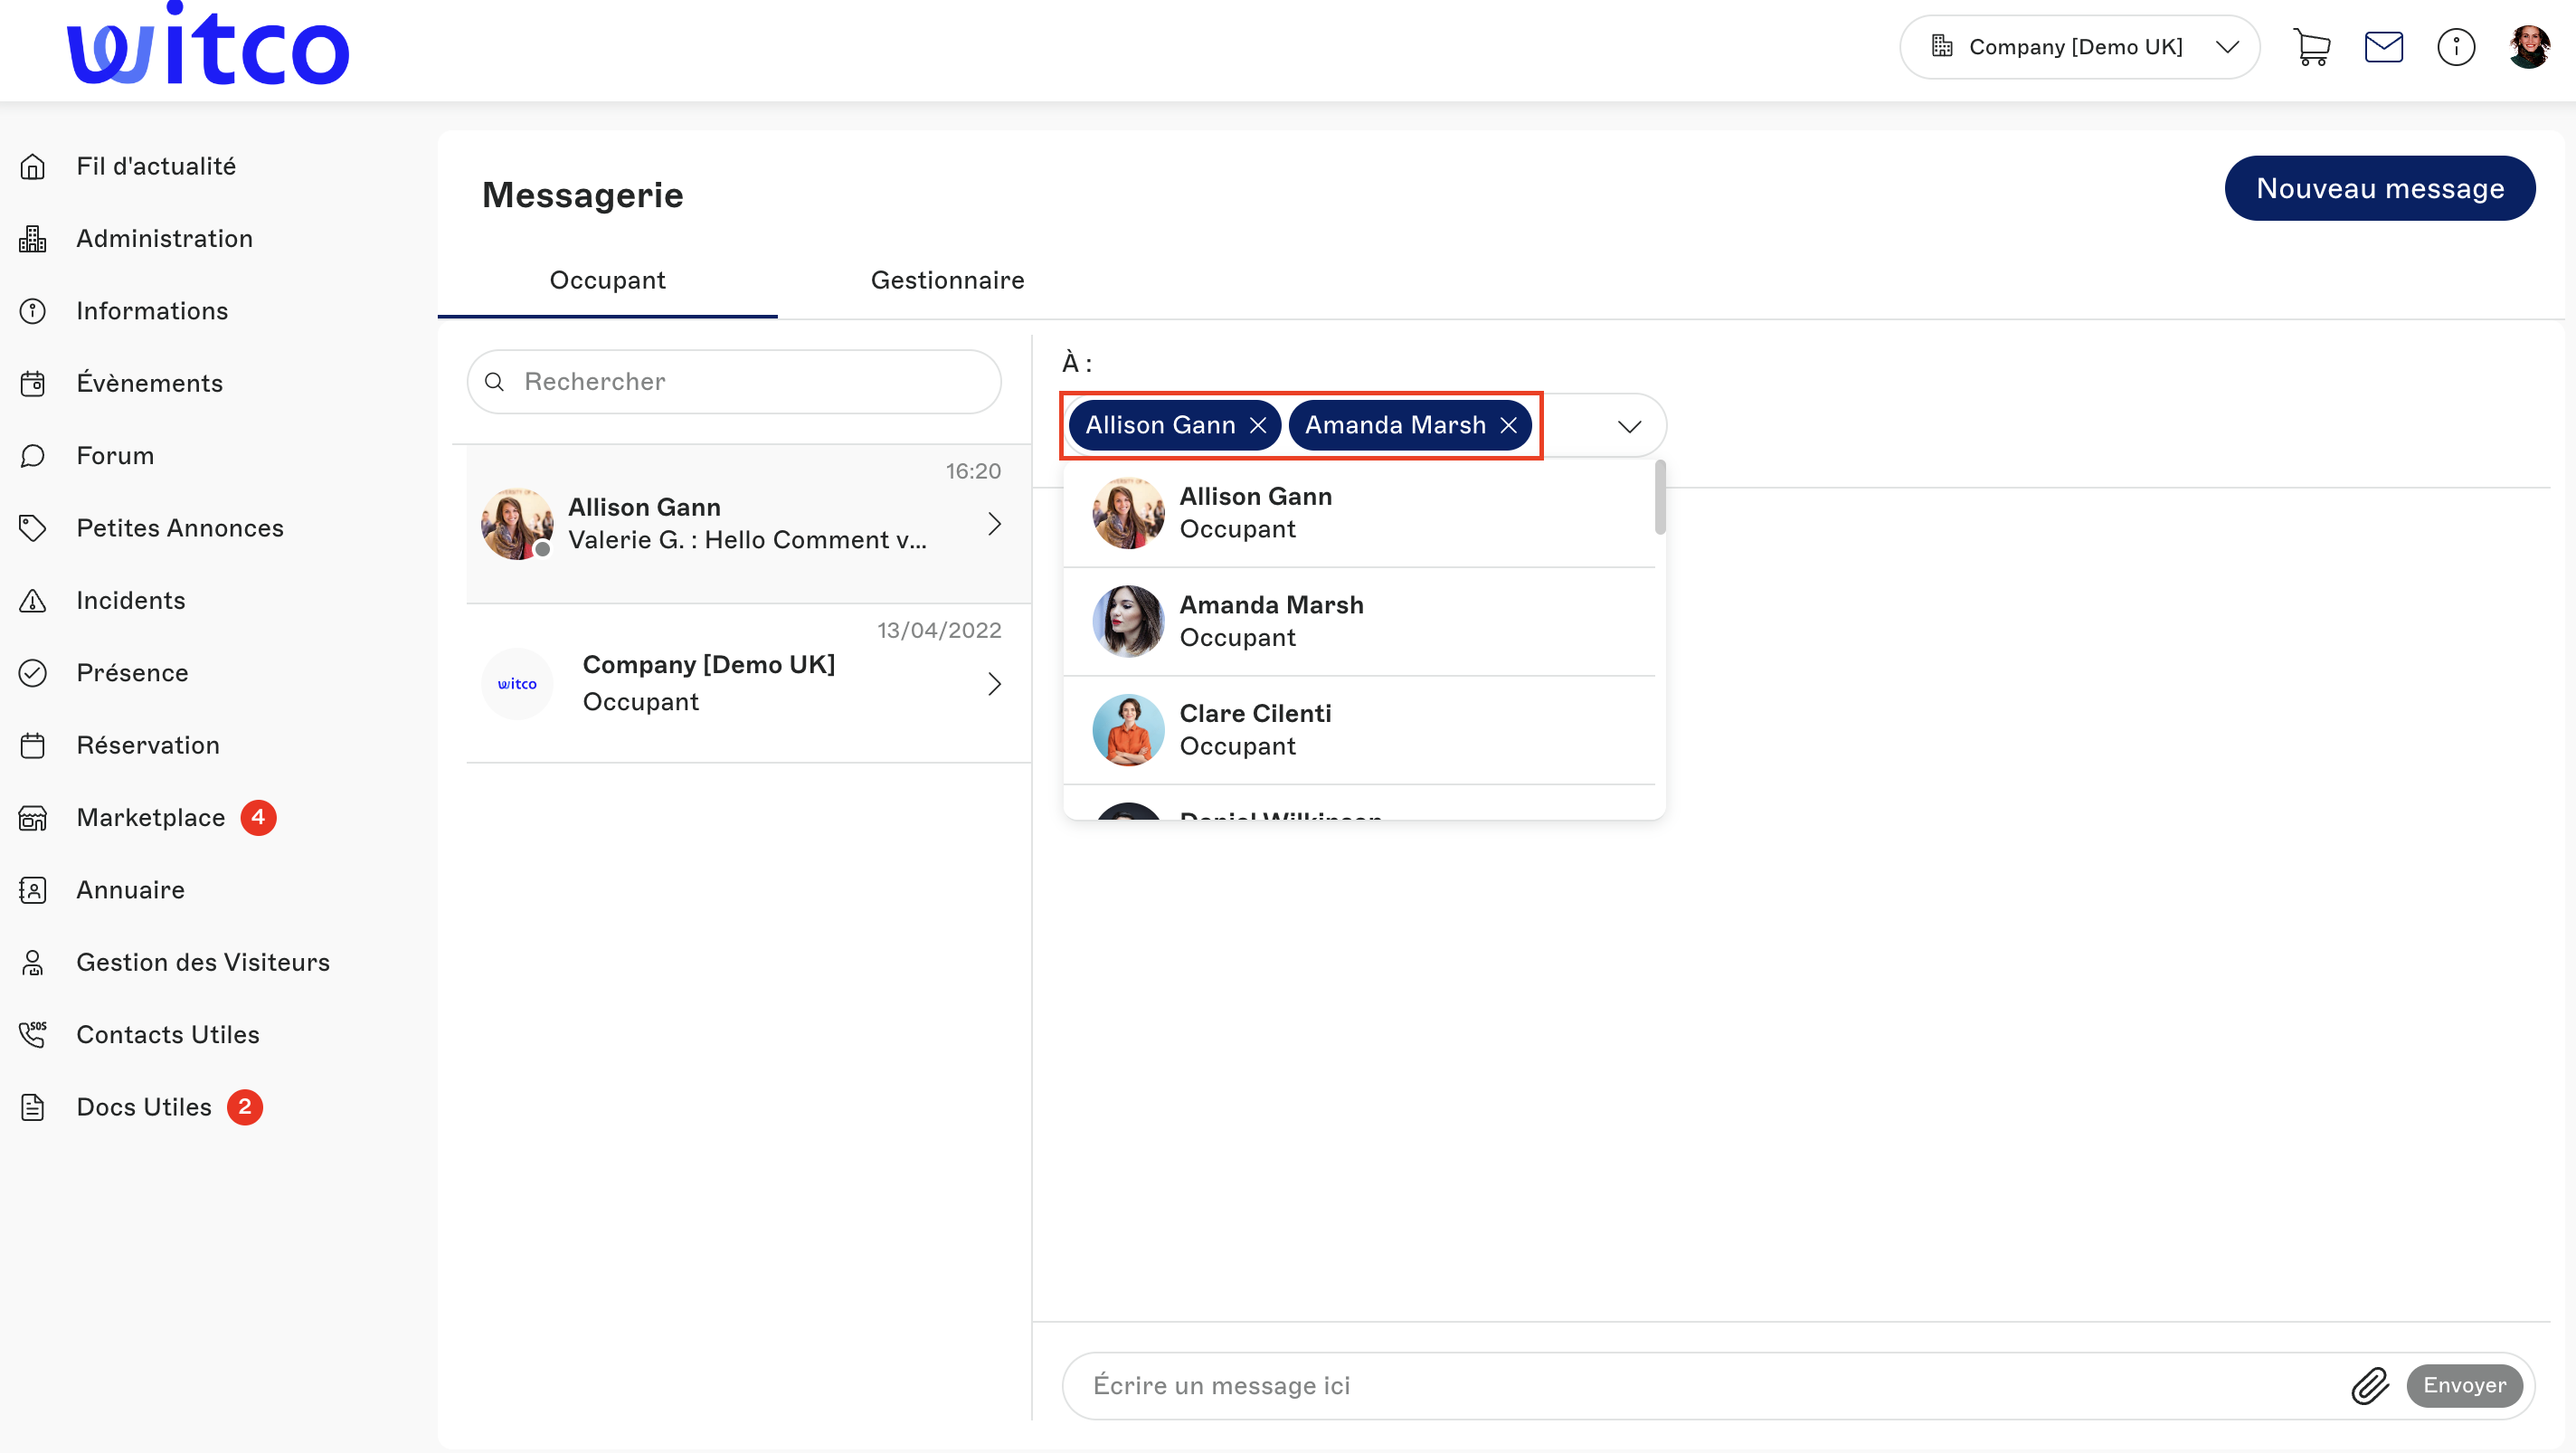The image size is (2576, 1453).
Task: Open Contacts Utiles SOS phone item
Action: tap(168, 1034)
